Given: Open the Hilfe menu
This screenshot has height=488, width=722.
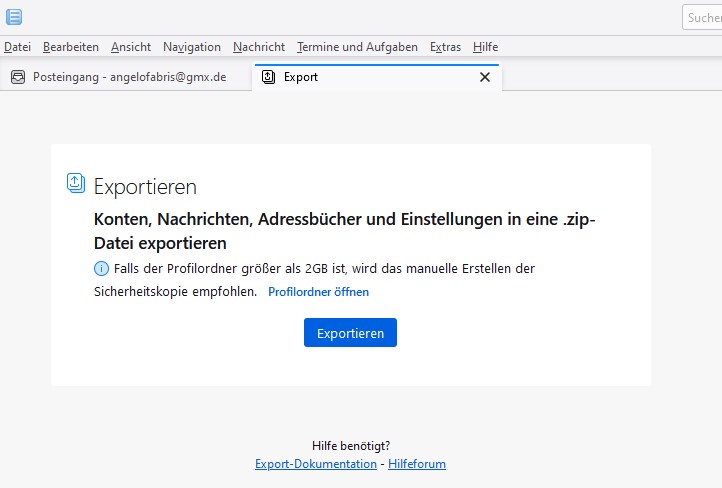Looking at the screenshot, I should [x=485, y=47].
